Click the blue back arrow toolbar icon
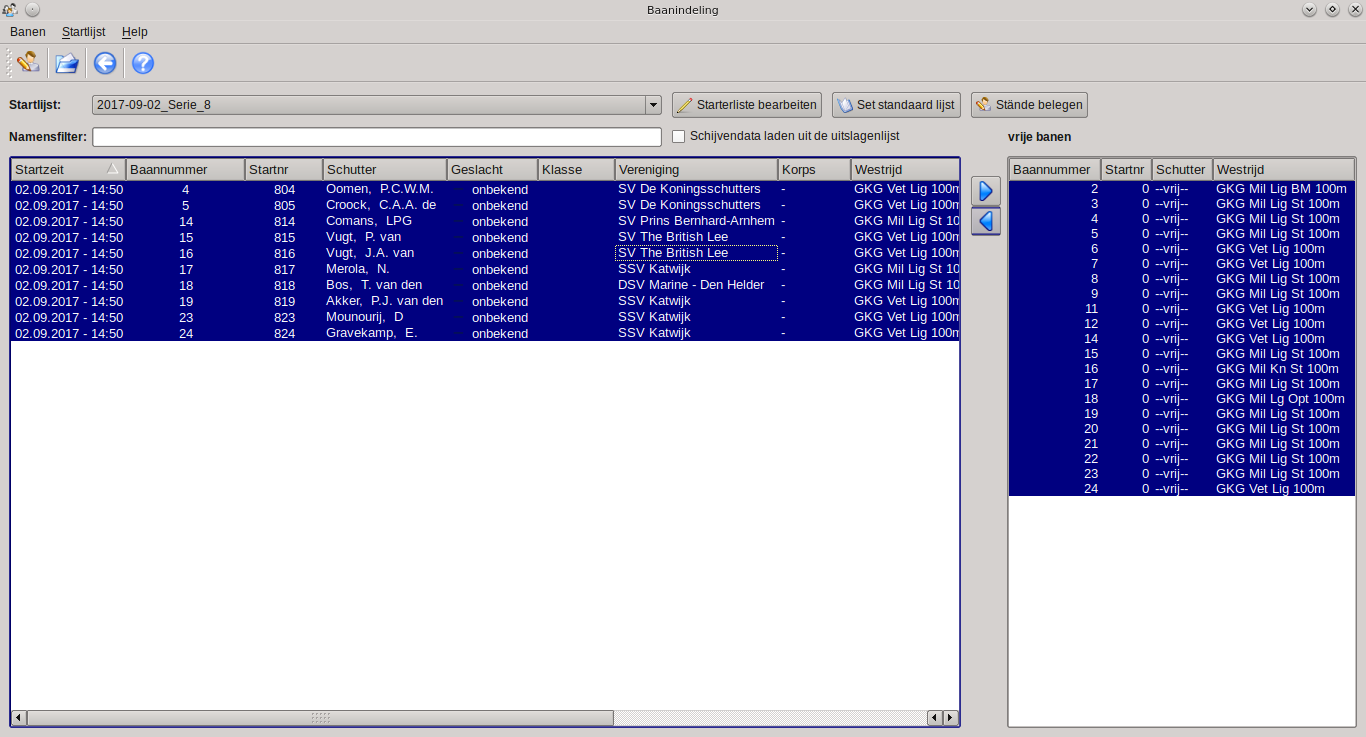Screen dimensions: 1366x737 105,64
